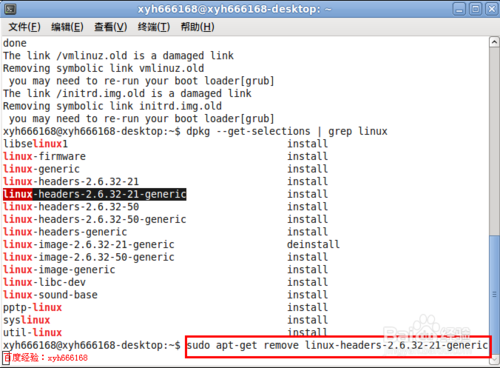Open the 文件(F) menu
The height and width of the screenshot is (368, 500).
[24, 27]
